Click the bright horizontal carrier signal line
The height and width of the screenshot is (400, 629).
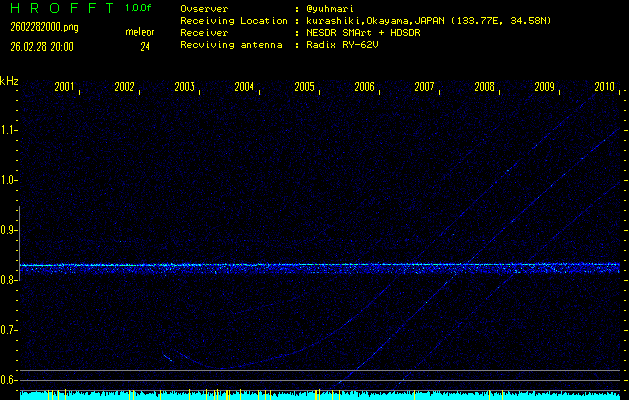[320, 265]
